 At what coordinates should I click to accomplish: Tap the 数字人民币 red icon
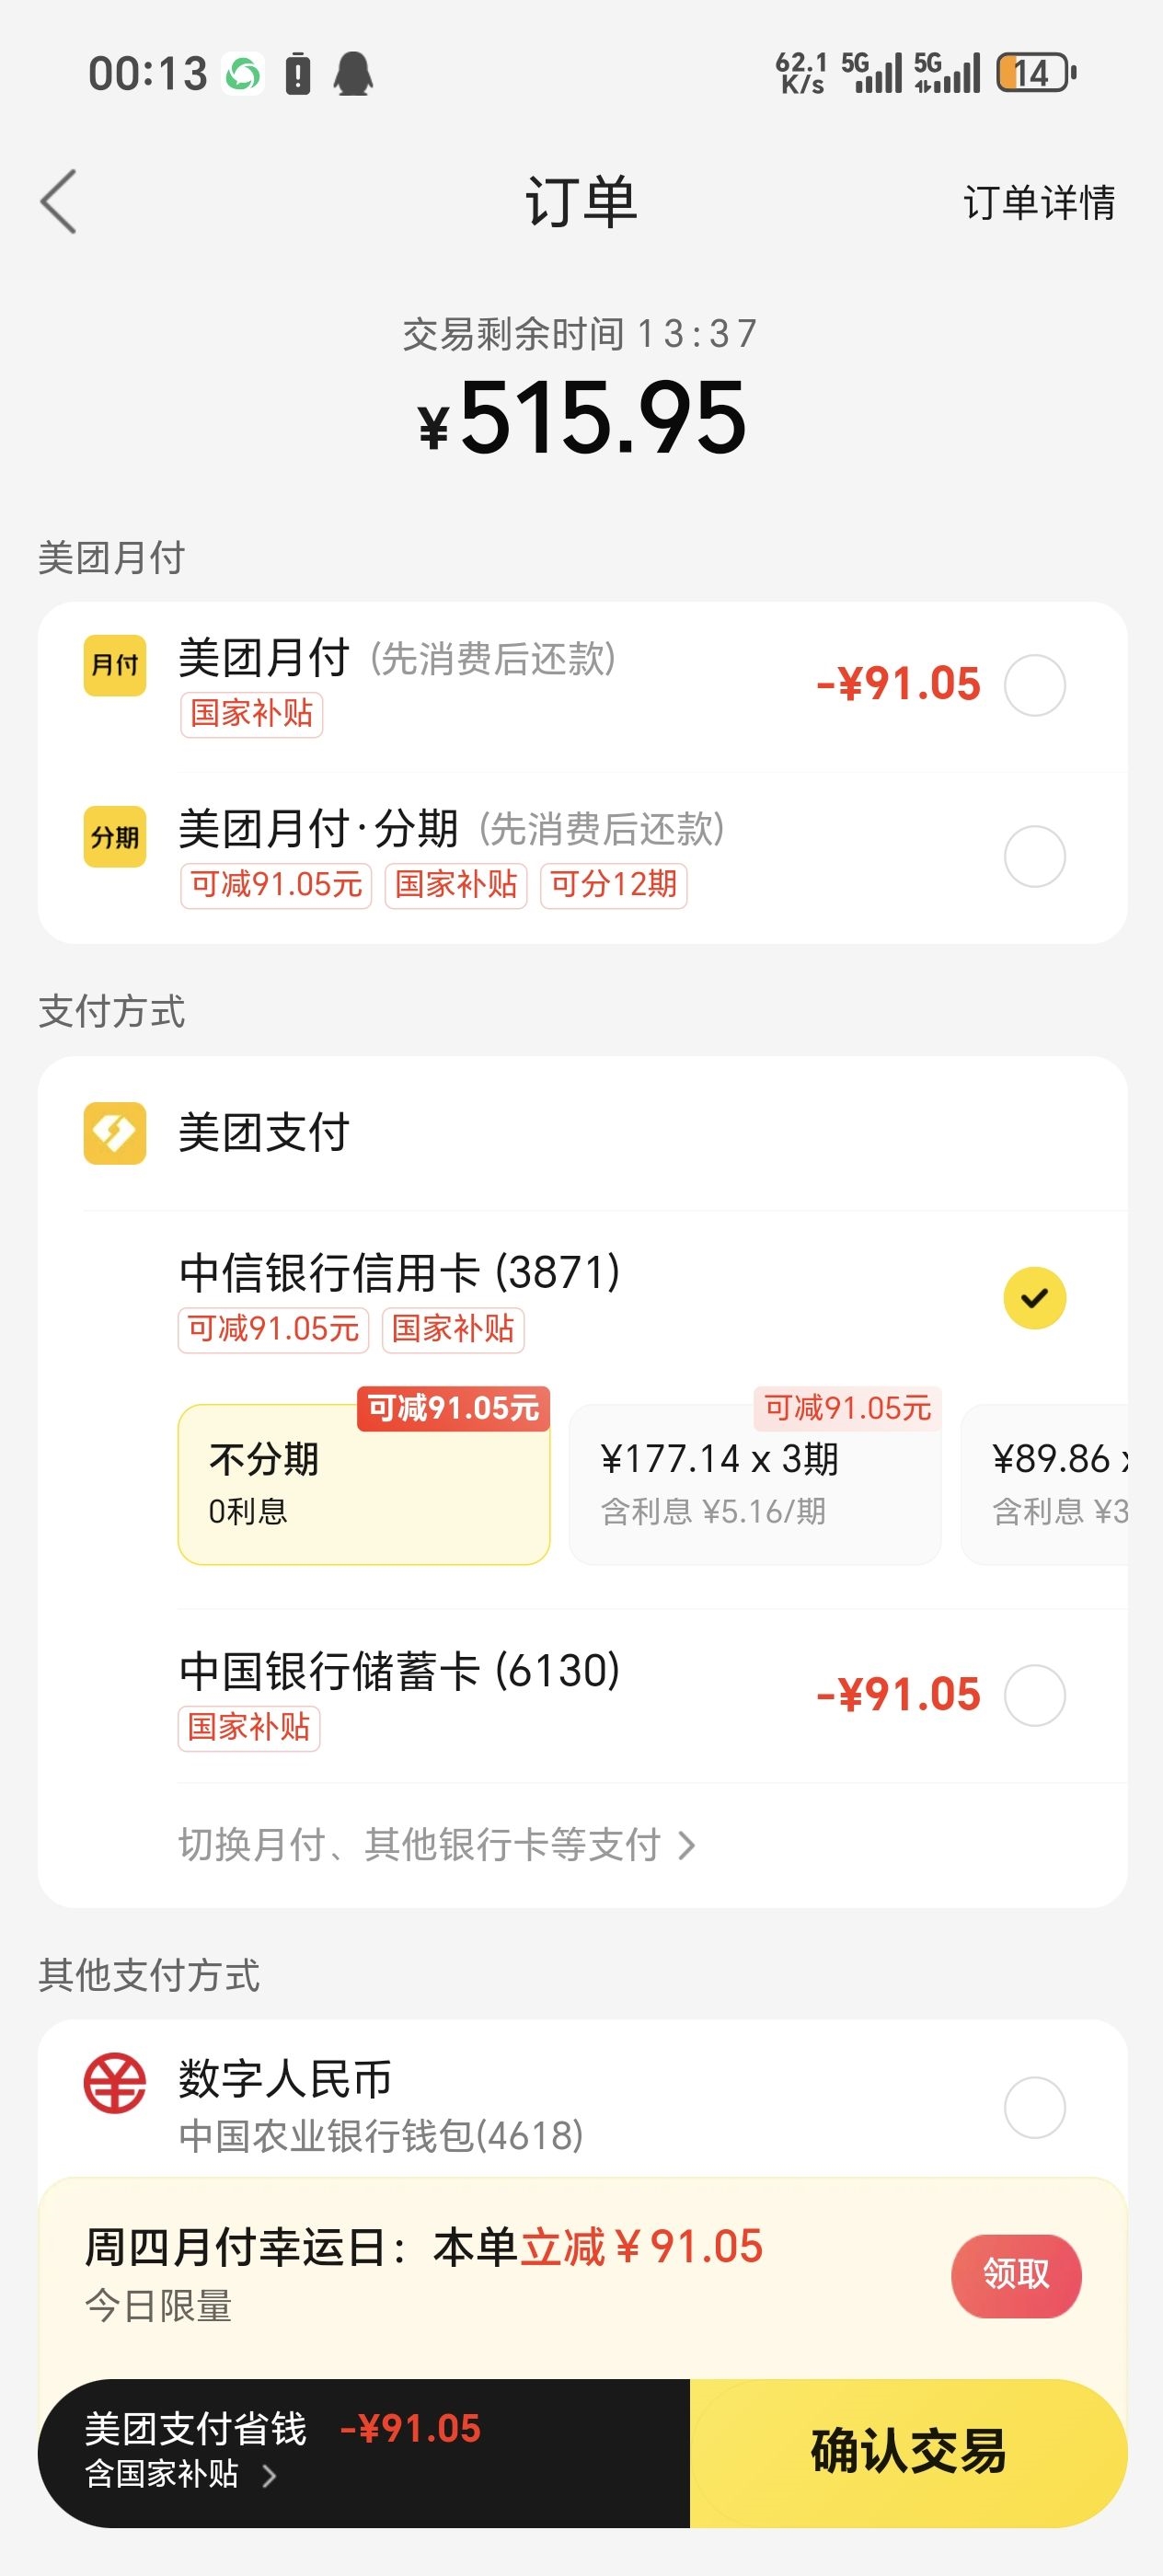(x=114, y=2082)
